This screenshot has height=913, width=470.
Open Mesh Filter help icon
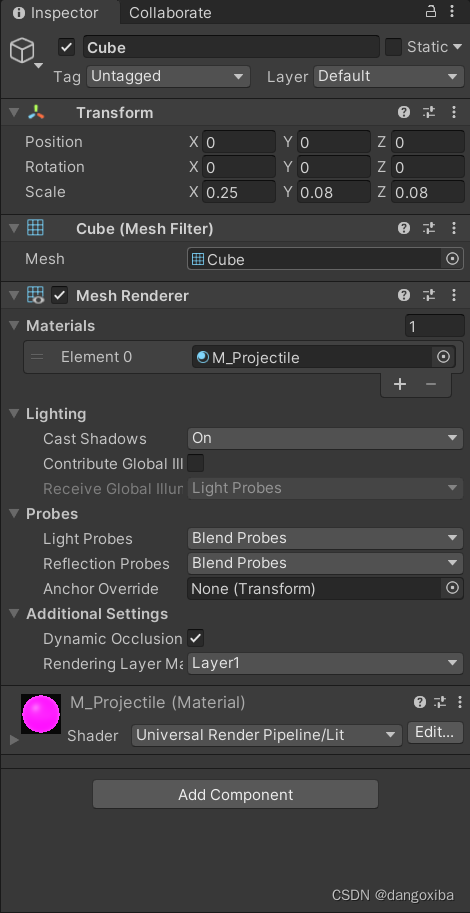tap(404, 229)
